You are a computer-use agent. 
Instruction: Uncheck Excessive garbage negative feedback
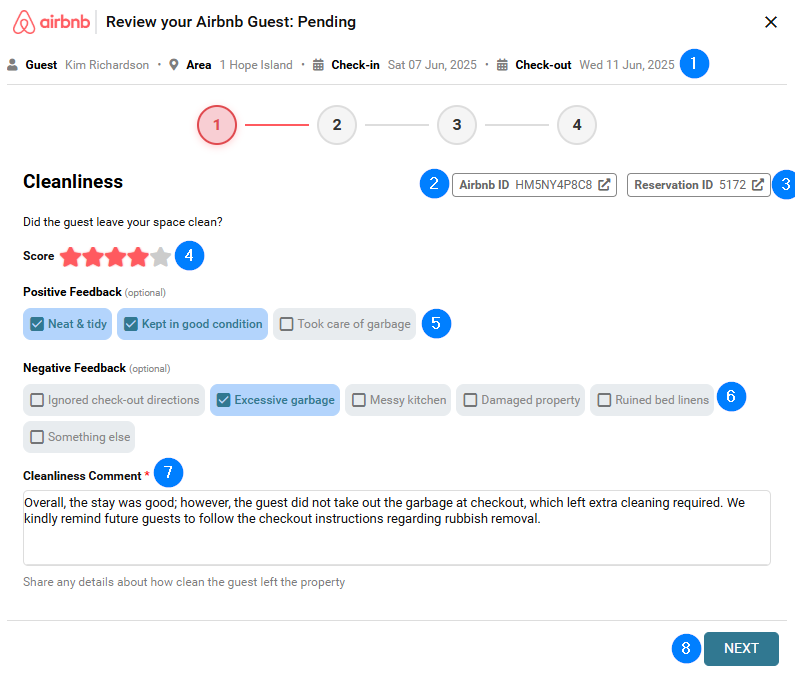[x=224, y=400]
